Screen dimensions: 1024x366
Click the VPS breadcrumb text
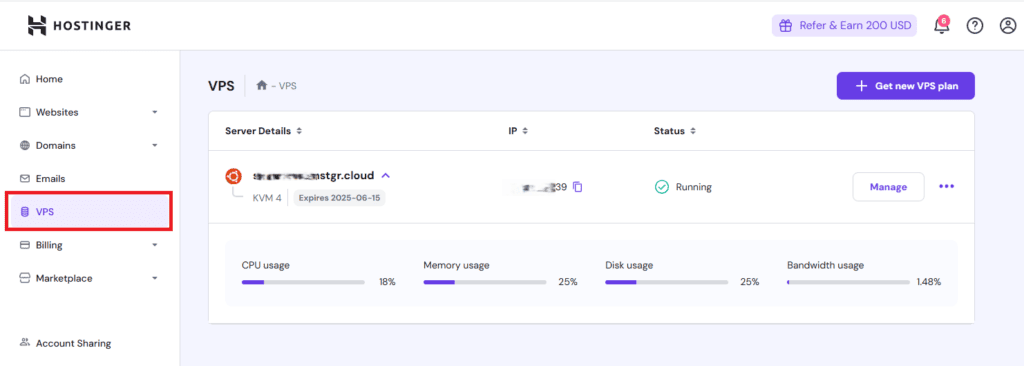287,86
